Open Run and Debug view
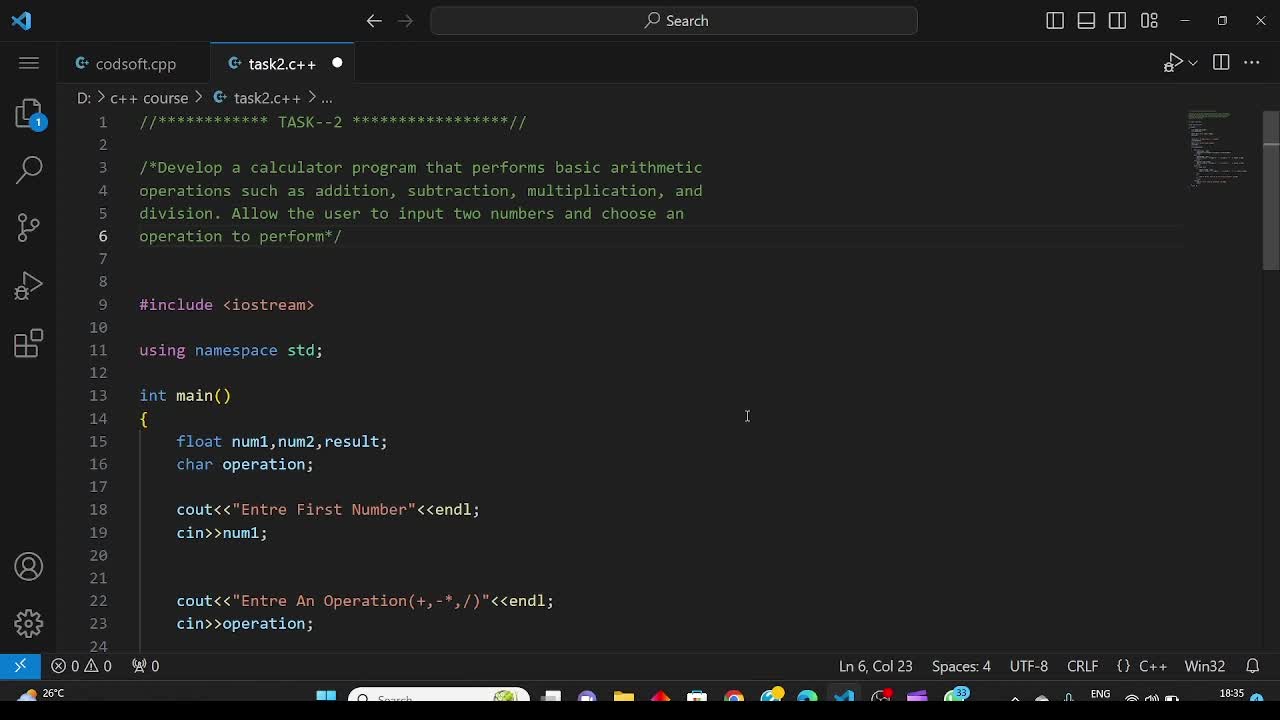 pos(29,287)
